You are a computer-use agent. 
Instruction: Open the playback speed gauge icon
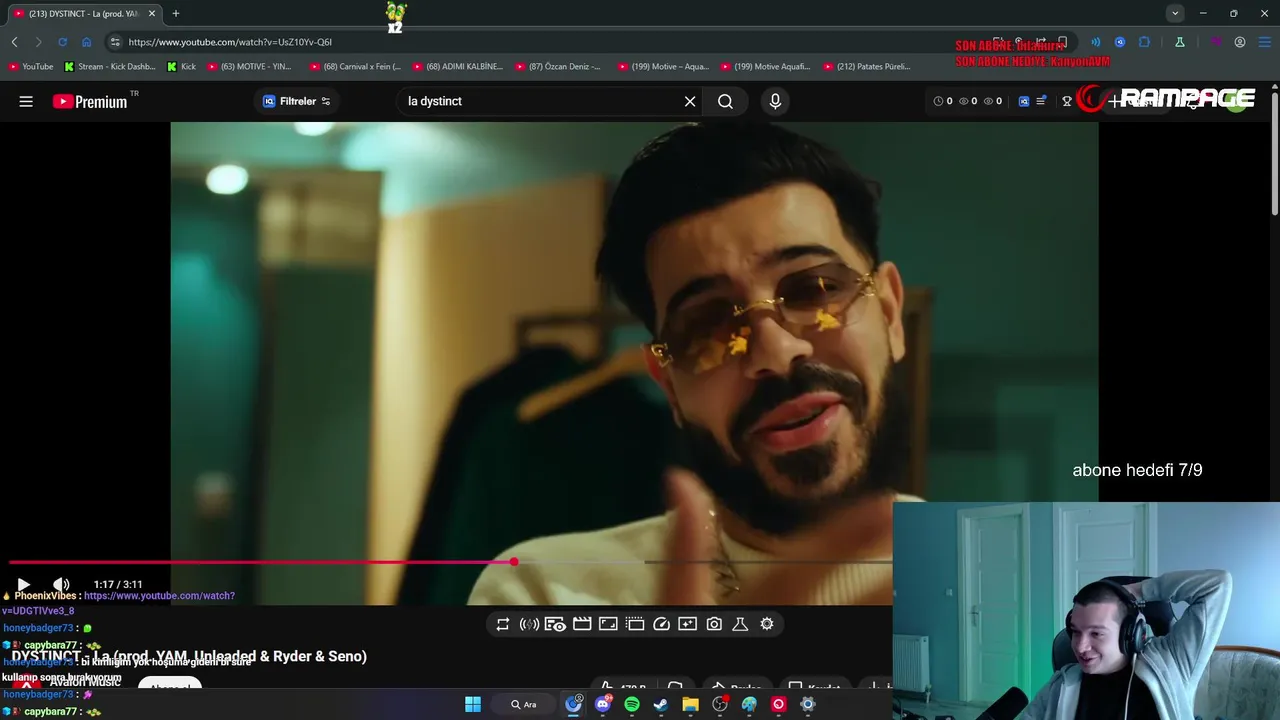(661, 624)
